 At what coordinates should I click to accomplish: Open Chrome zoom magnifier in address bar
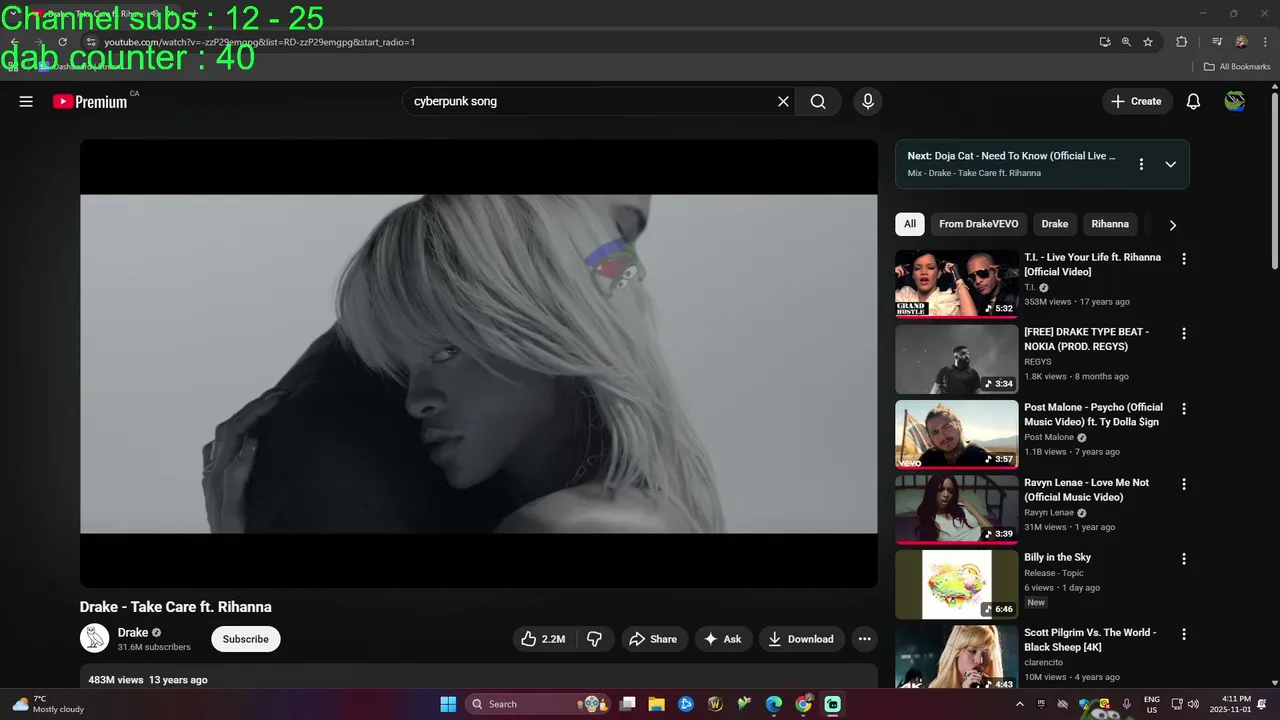tap(1126, 42)
